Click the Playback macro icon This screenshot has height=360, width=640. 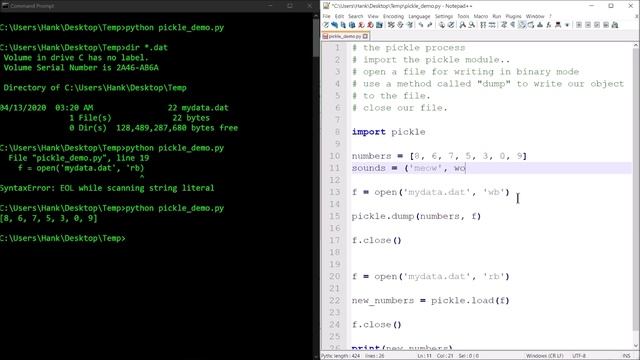tap(597, 25)
